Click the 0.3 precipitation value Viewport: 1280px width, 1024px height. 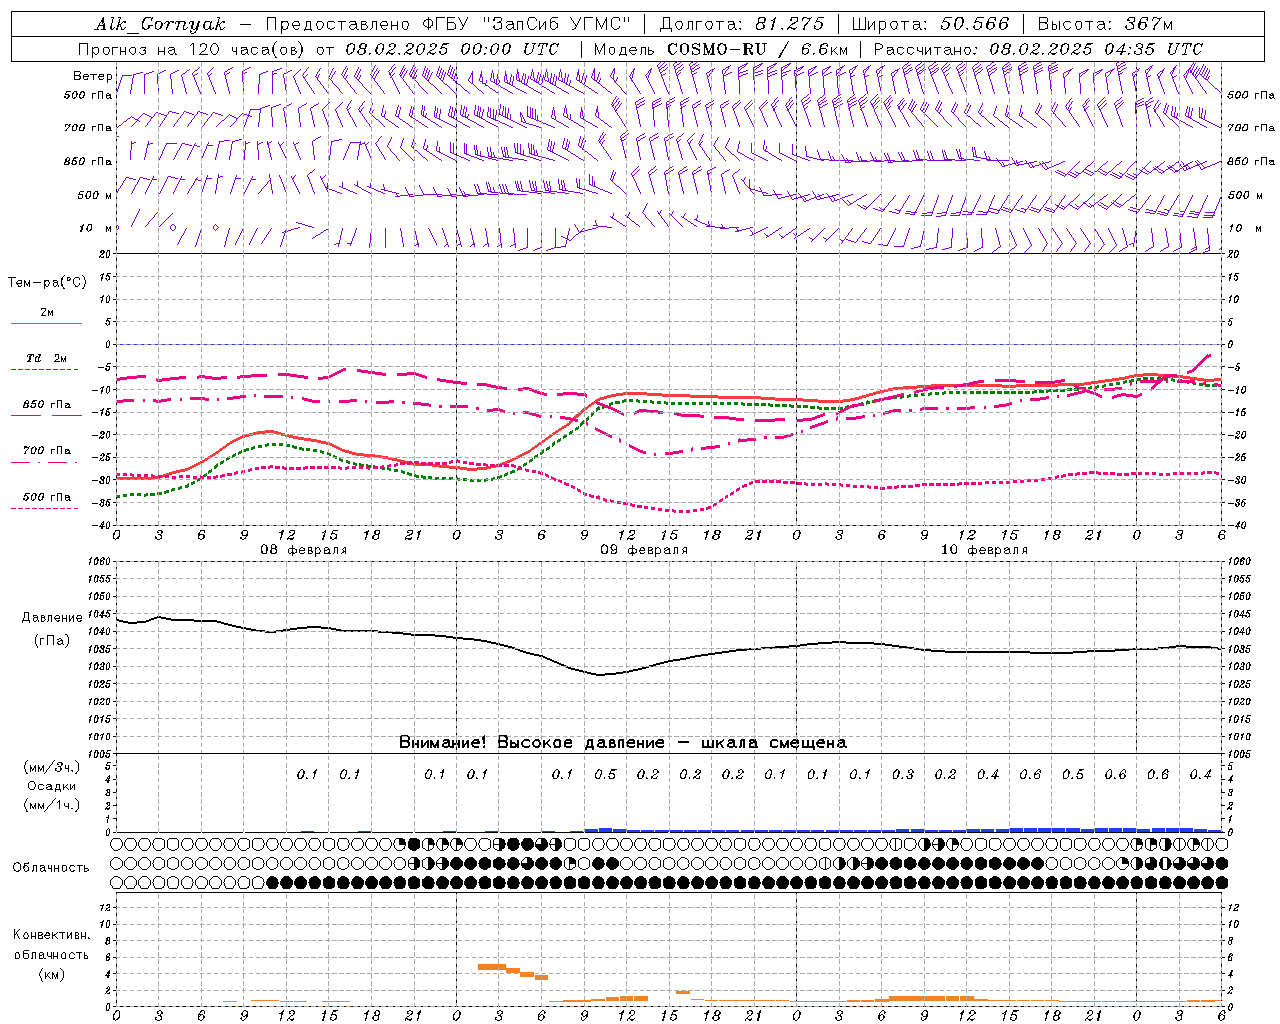pos(903,775)
